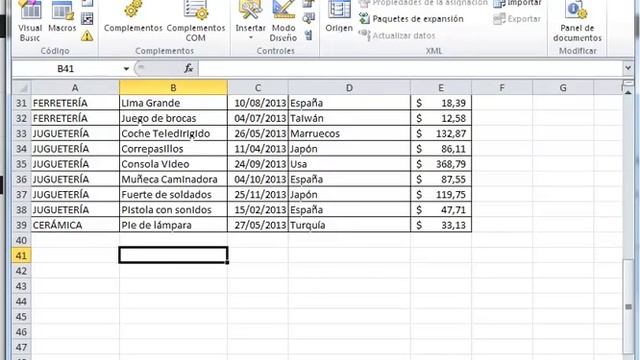The height and width of the screenshot is (360, 640).
Task: Open Macro Security warning icon
Action: click(x=87, y=36)
